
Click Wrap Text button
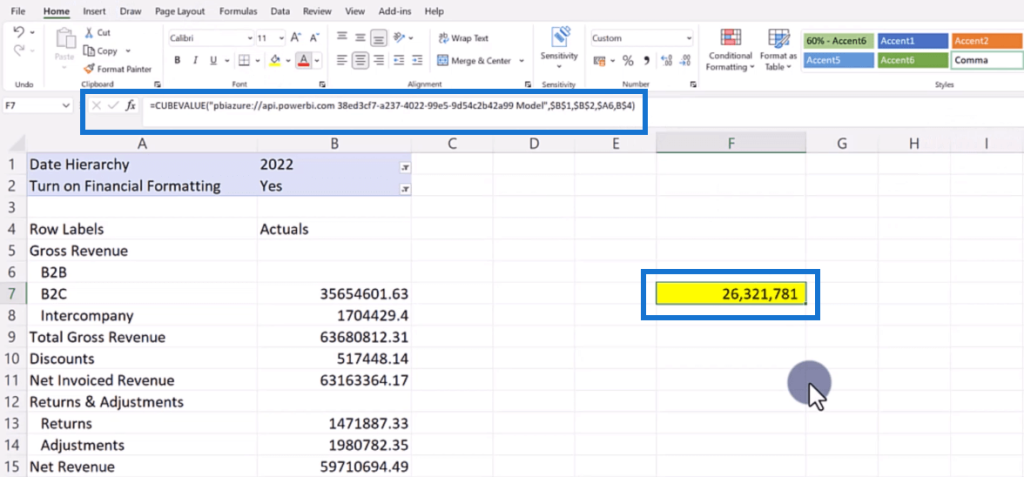coord(463,38)
